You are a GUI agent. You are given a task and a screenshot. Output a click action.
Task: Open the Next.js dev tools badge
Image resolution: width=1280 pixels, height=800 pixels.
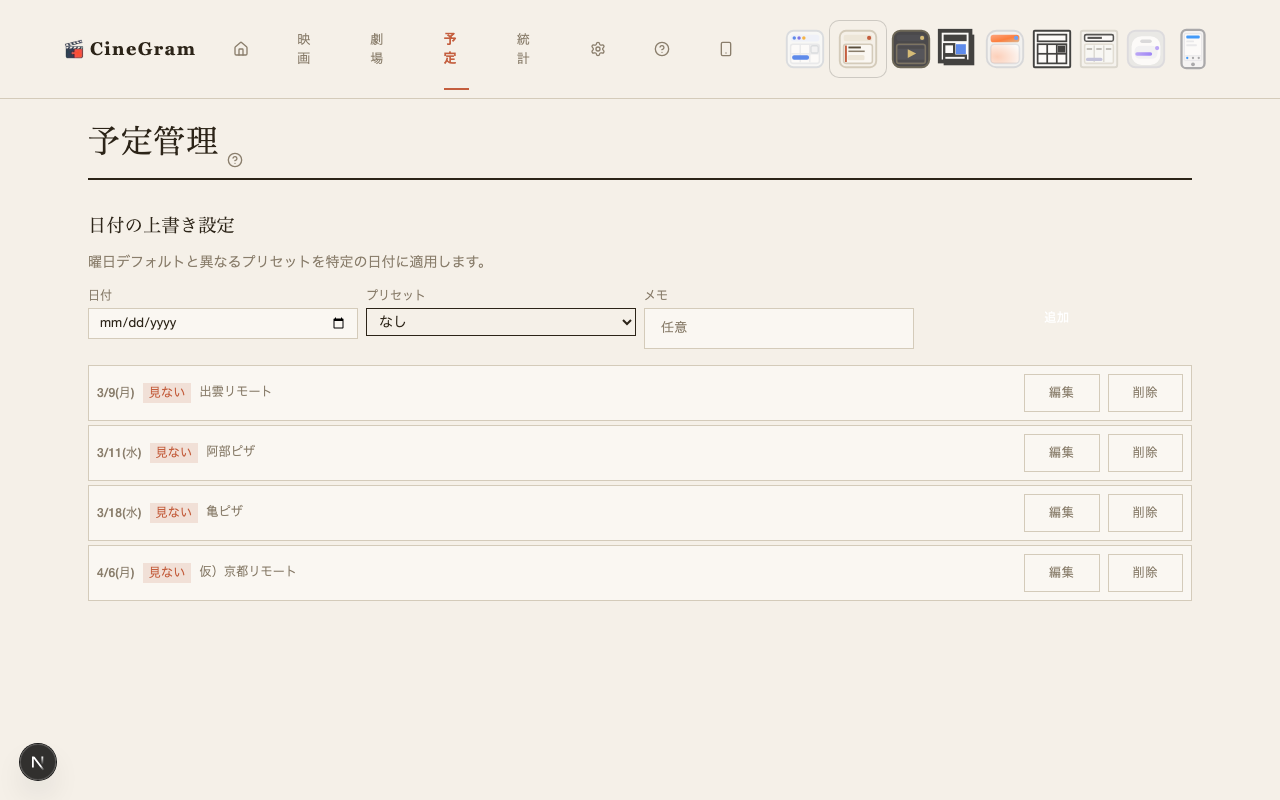(38, 762)
